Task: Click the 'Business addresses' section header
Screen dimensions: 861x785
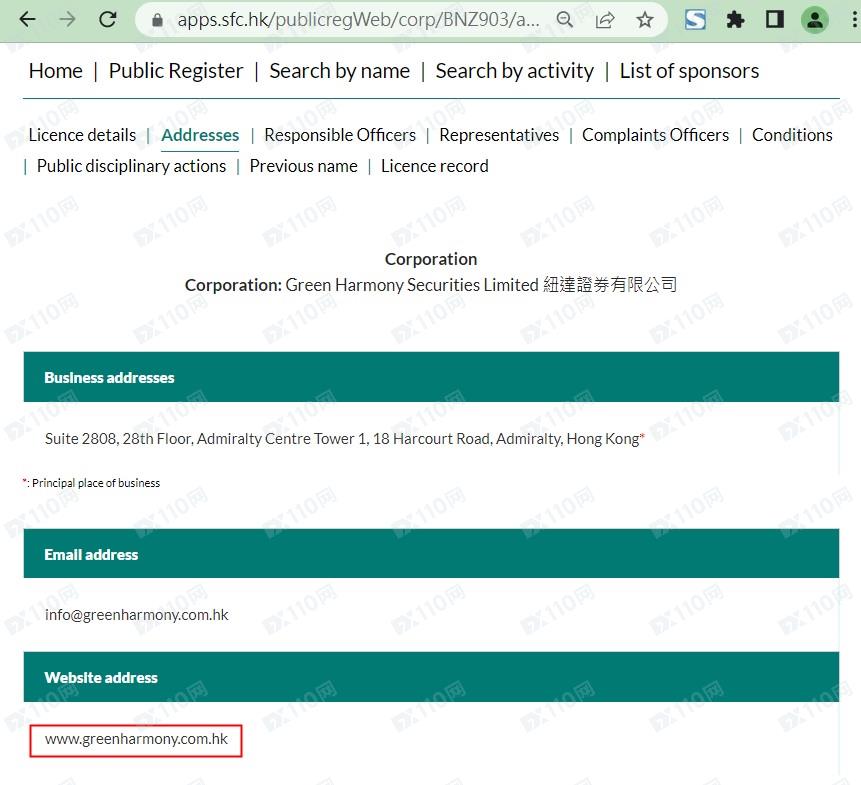Action: (431, 377)
